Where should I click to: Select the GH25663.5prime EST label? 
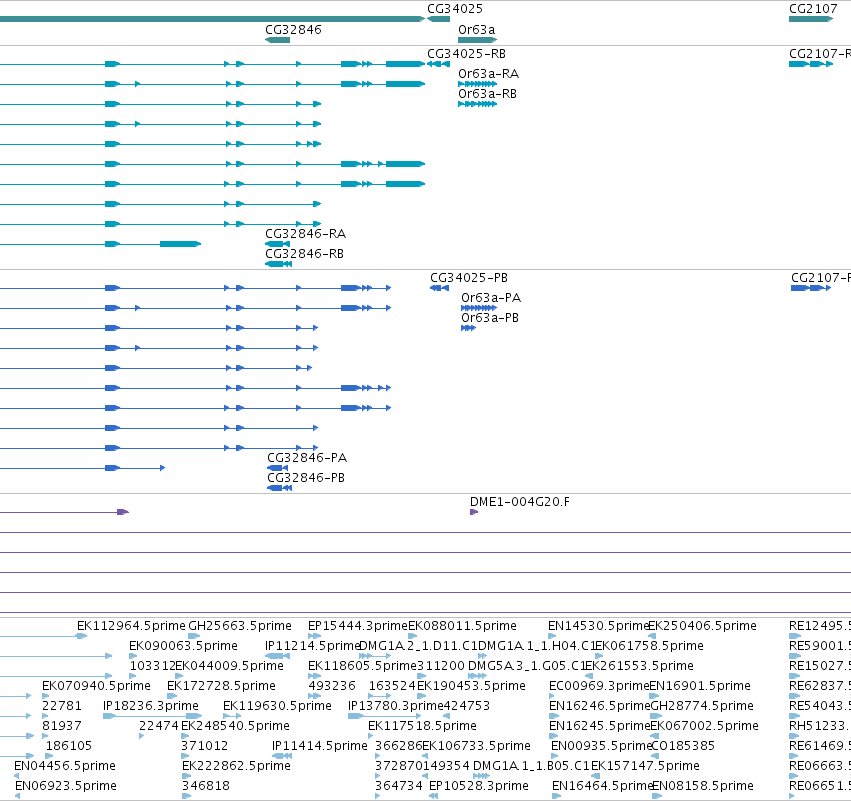click(x=240, y=626)
